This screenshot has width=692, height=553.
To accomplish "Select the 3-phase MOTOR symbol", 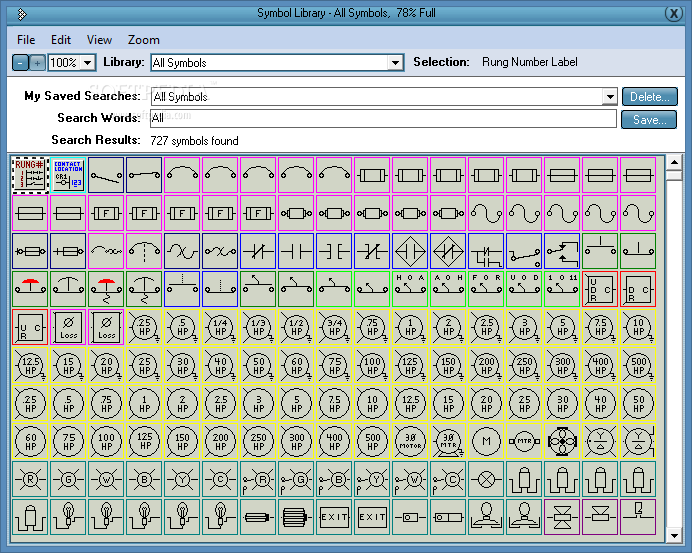I will pos(410,441).
